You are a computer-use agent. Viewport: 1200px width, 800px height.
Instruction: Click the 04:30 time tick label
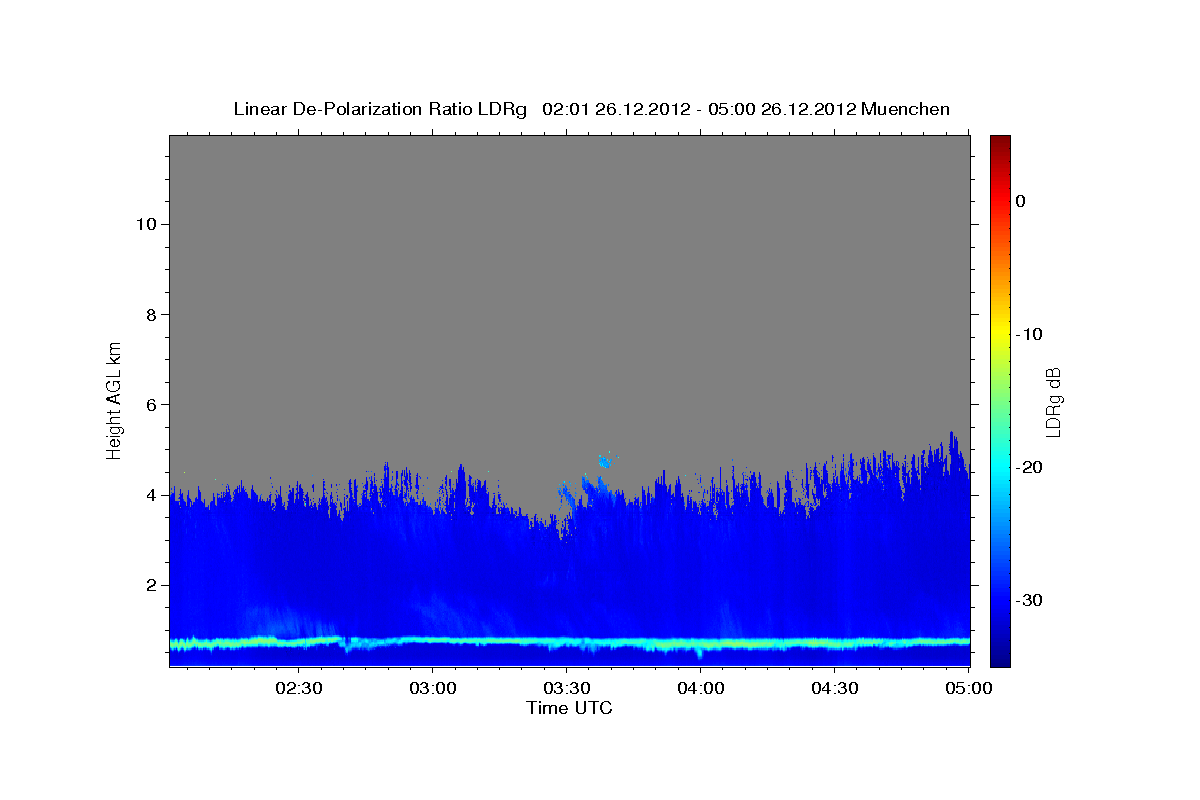[835, 688]
